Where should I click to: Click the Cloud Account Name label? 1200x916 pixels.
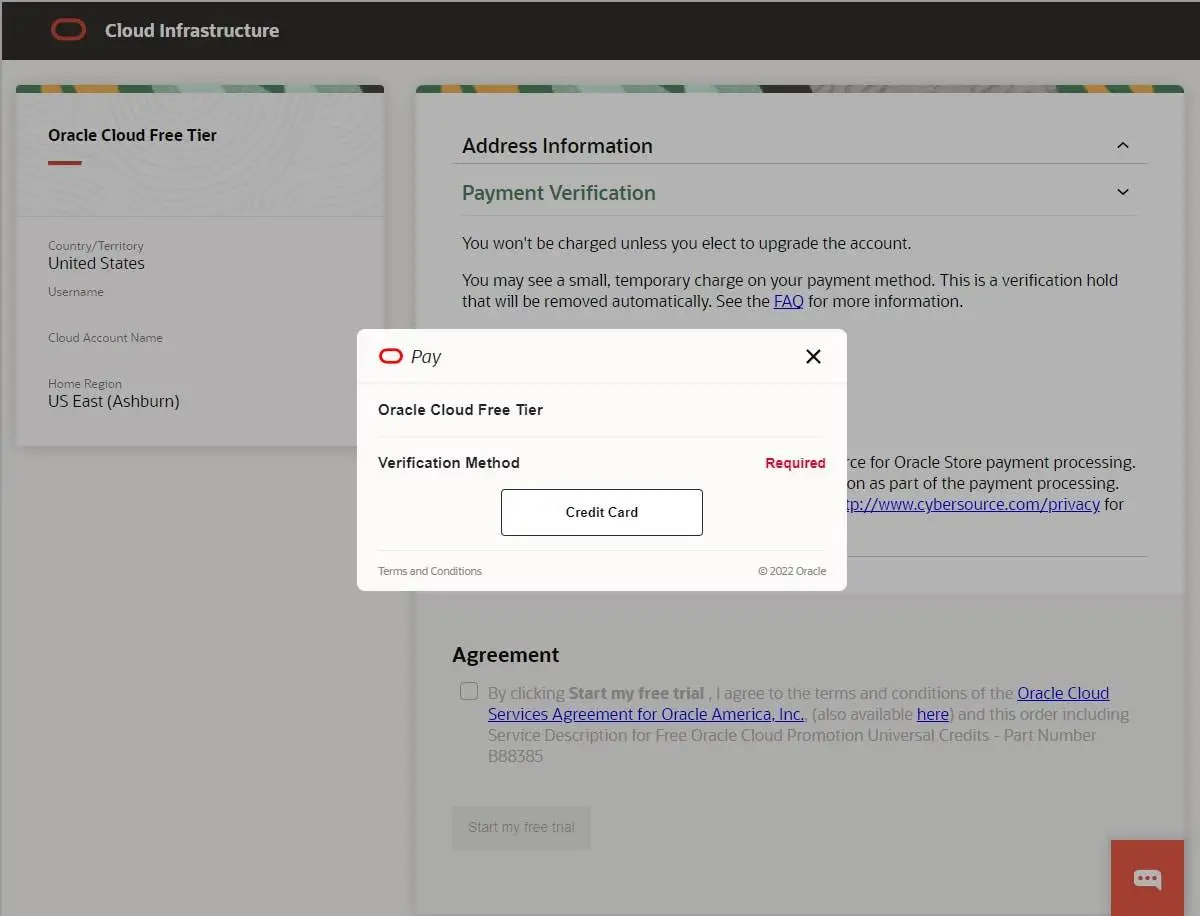tap(105, 338)
